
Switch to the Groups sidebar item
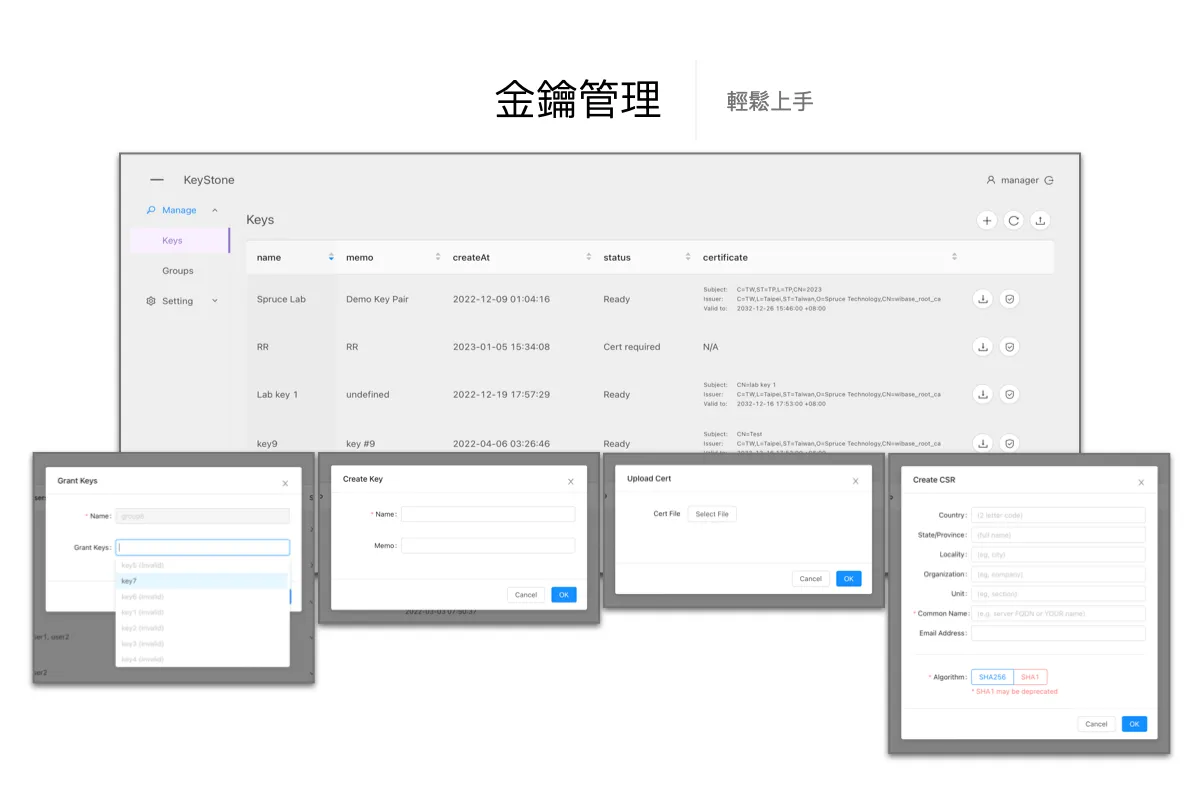pyautogui.click(x=177, y=270)
